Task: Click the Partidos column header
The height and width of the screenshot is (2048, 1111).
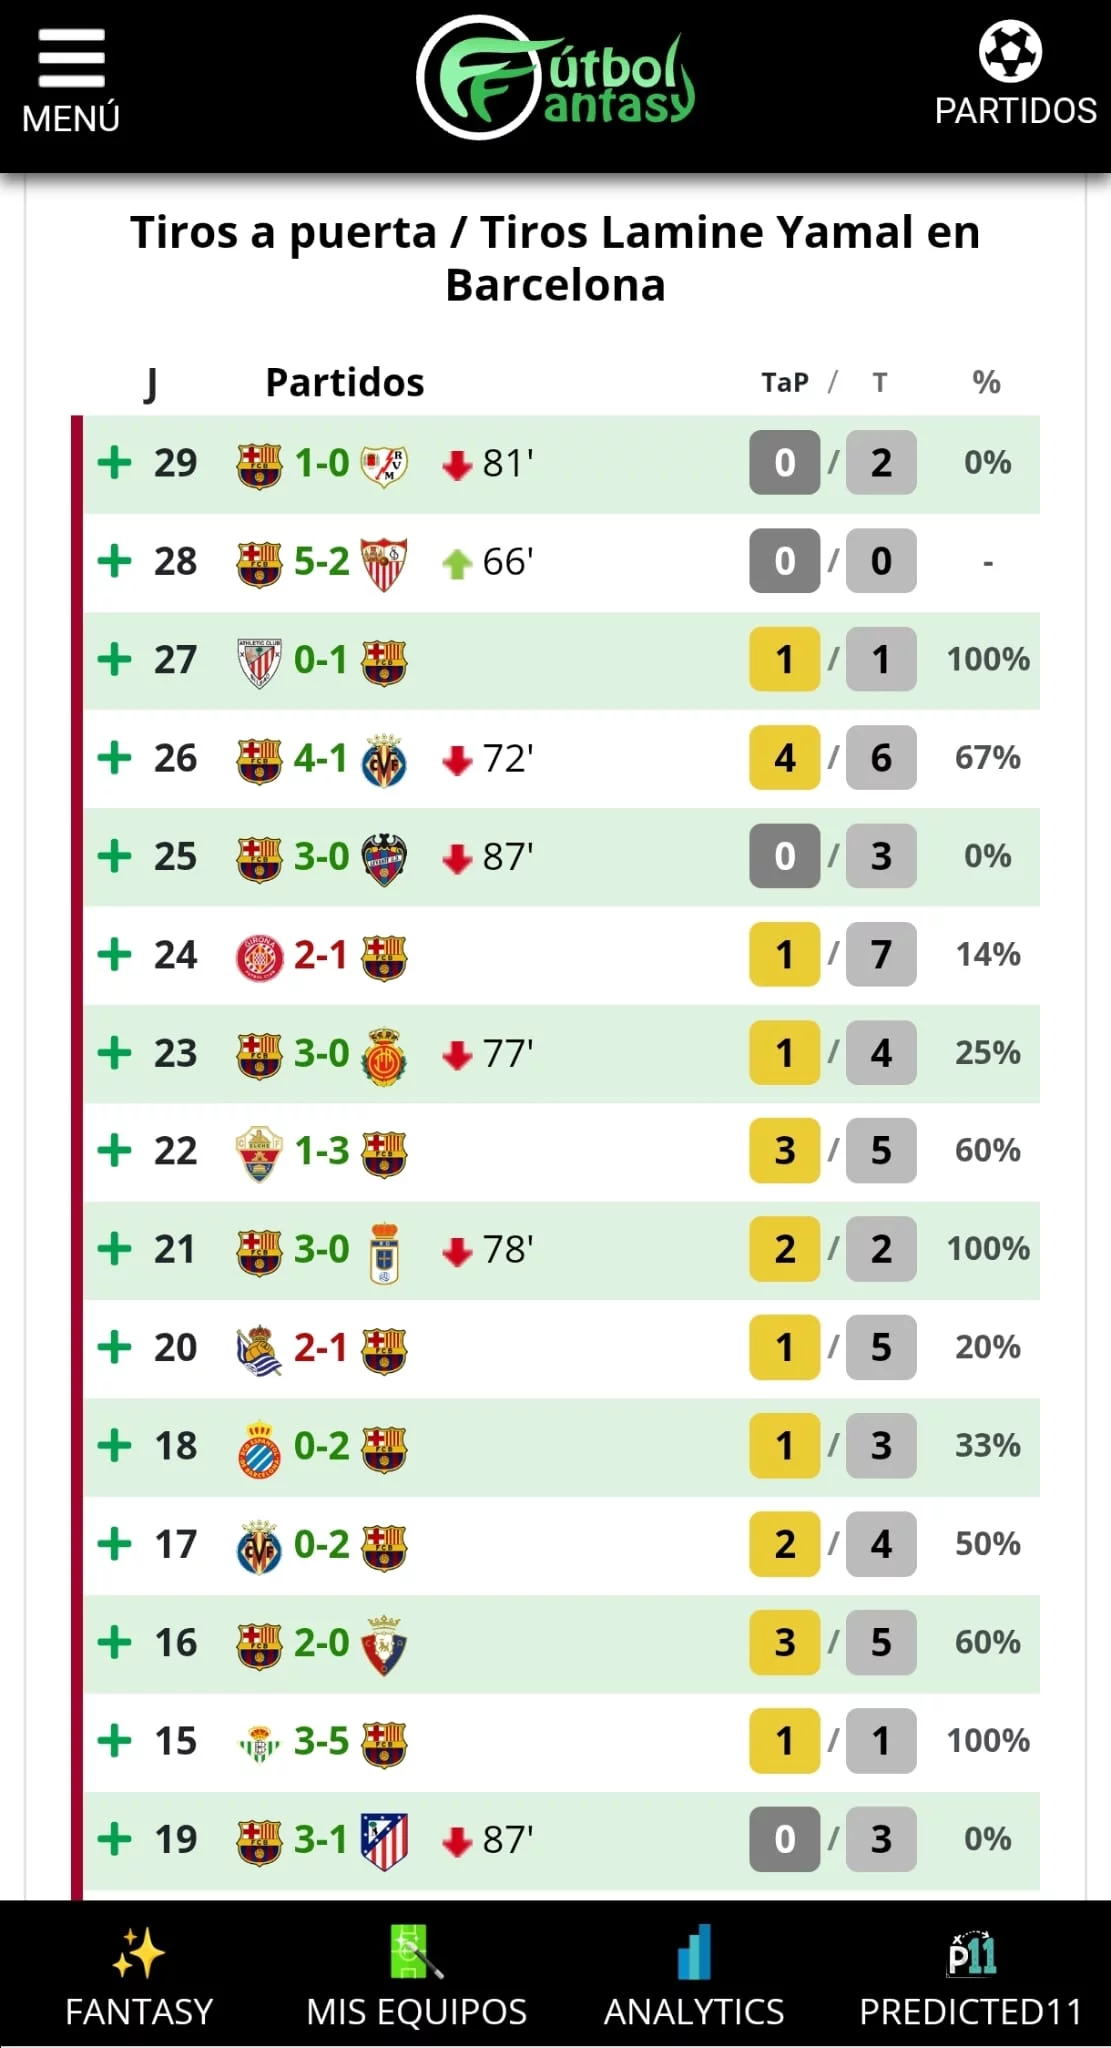Action: click(x=345, y=382)
